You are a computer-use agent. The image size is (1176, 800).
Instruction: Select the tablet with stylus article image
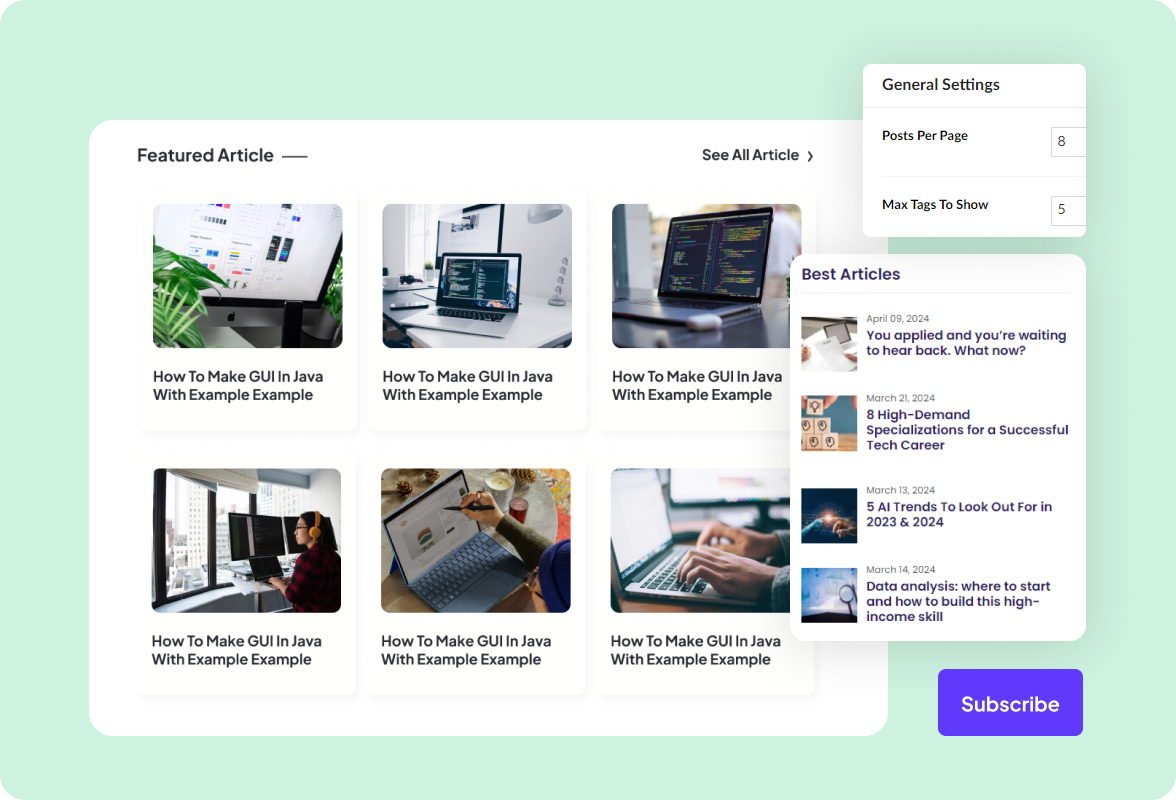[476, 540]
